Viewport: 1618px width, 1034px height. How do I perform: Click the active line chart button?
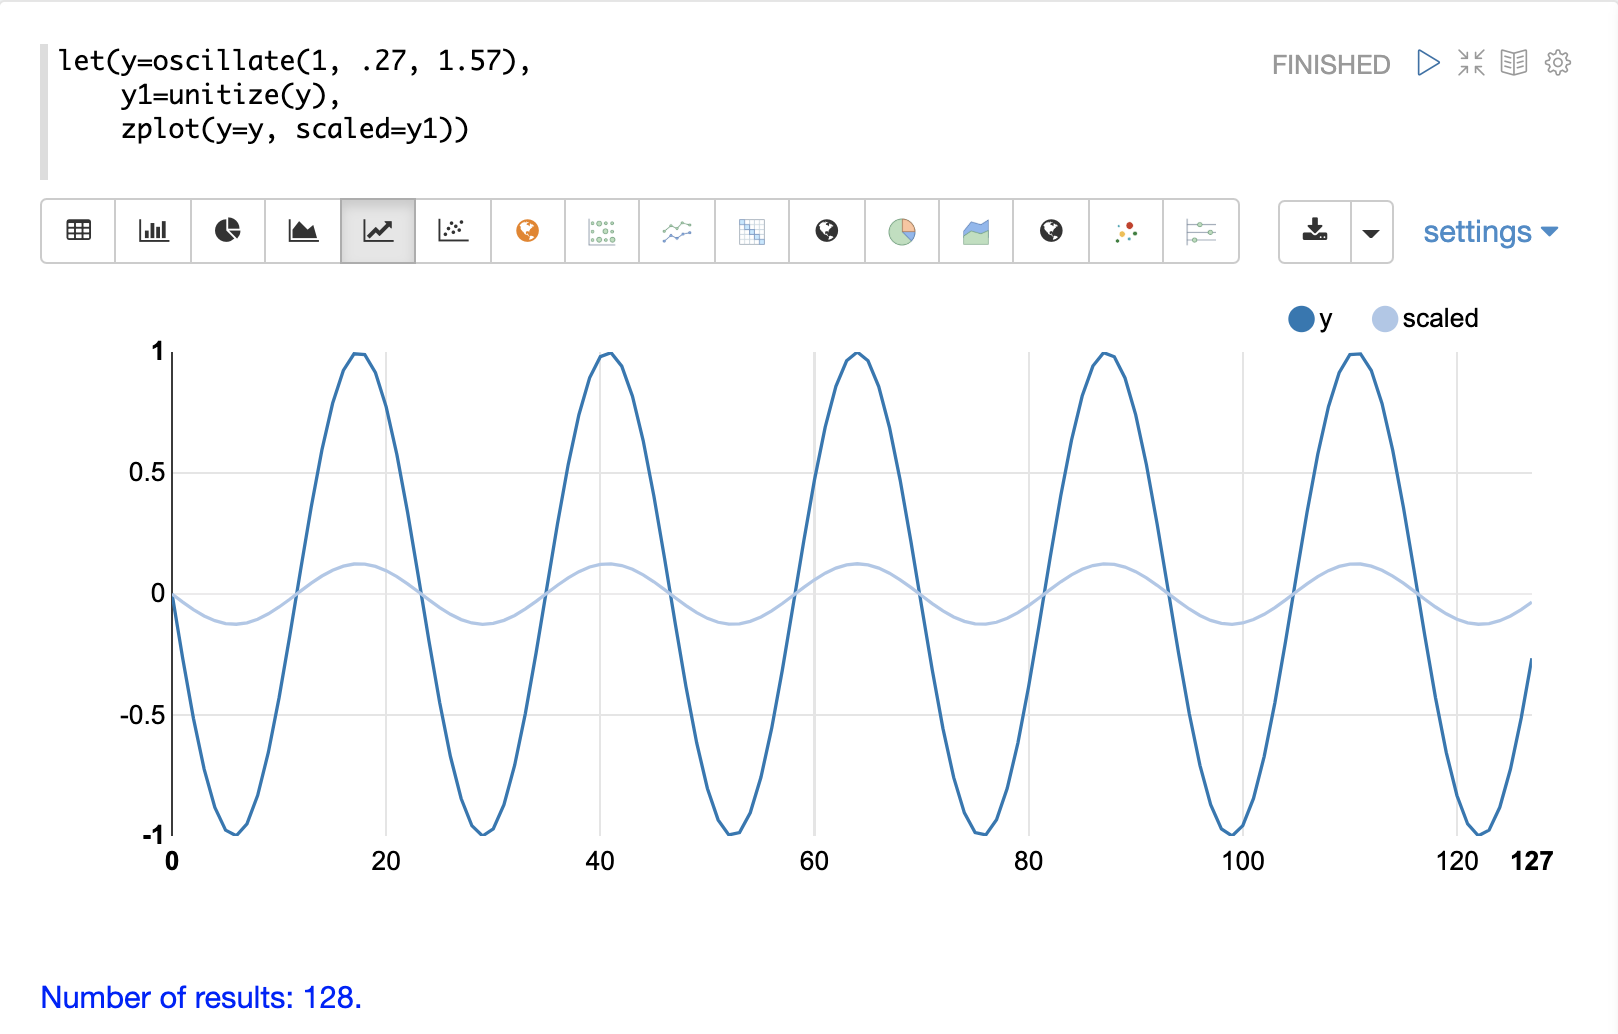click(x=378, y=231)
